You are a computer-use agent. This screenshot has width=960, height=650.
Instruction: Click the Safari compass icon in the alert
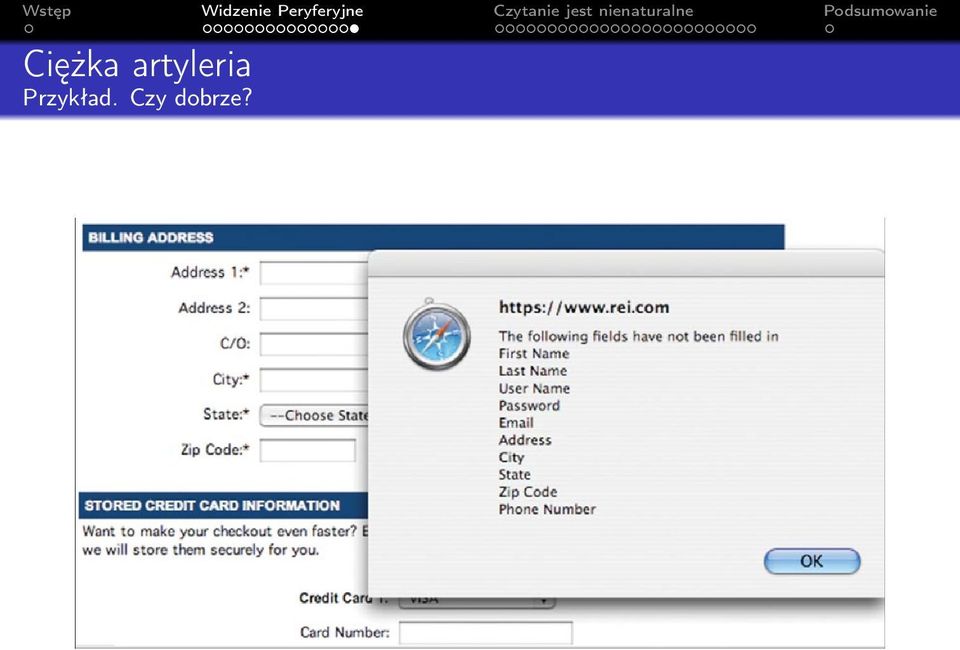[437, 334]
